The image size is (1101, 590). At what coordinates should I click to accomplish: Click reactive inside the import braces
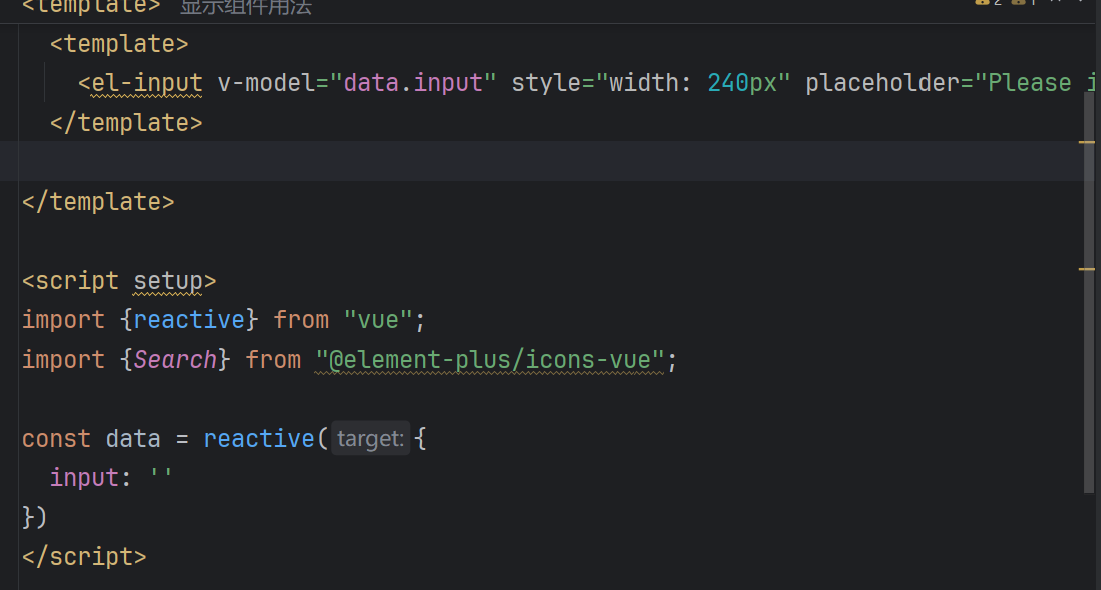(x=189, y=320)
